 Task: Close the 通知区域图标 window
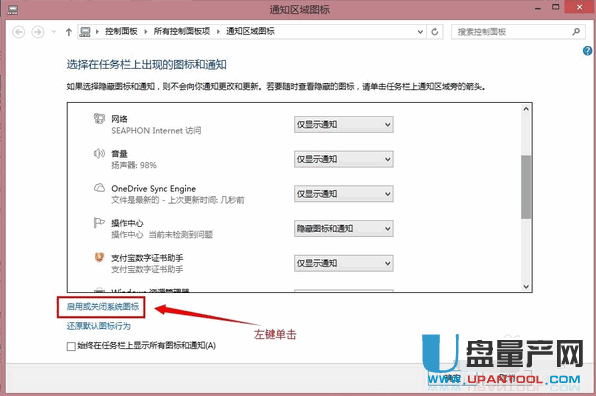point(580,7)
